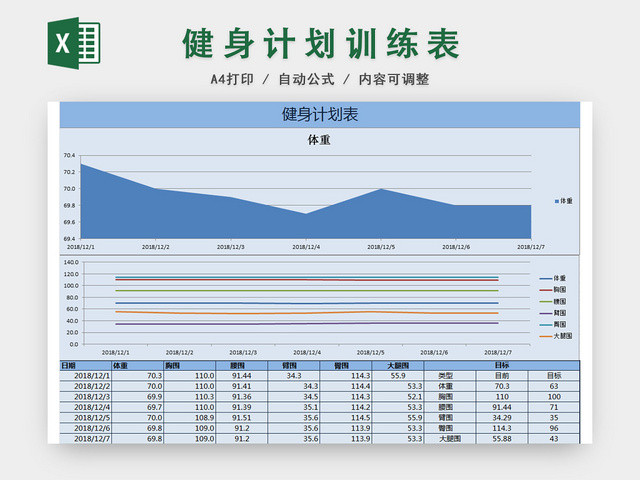Select waist value 91.51 in the 2018/12/5 row
This screenshot has width=640, height=480.
click(x=241, y=418)
